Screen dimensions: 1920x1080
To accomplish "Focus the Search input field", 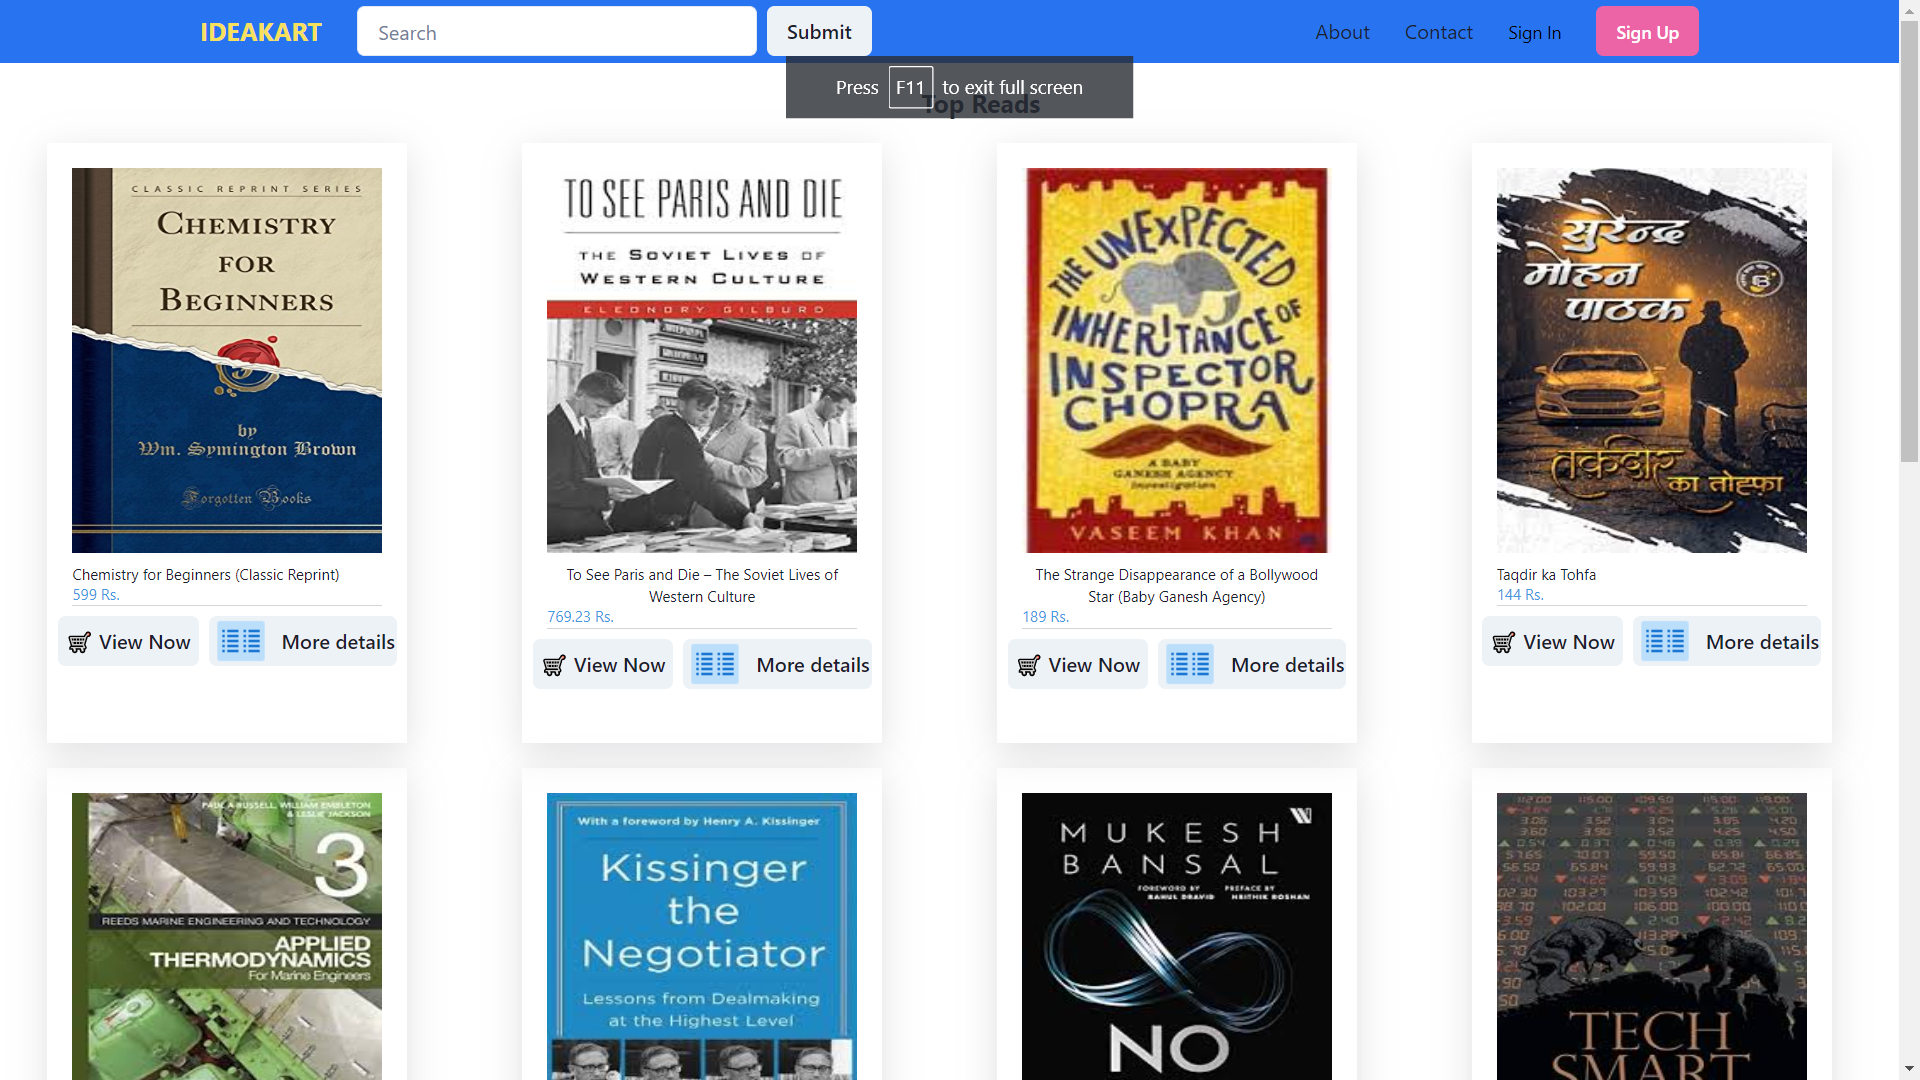I will click(x=556, y=32).
